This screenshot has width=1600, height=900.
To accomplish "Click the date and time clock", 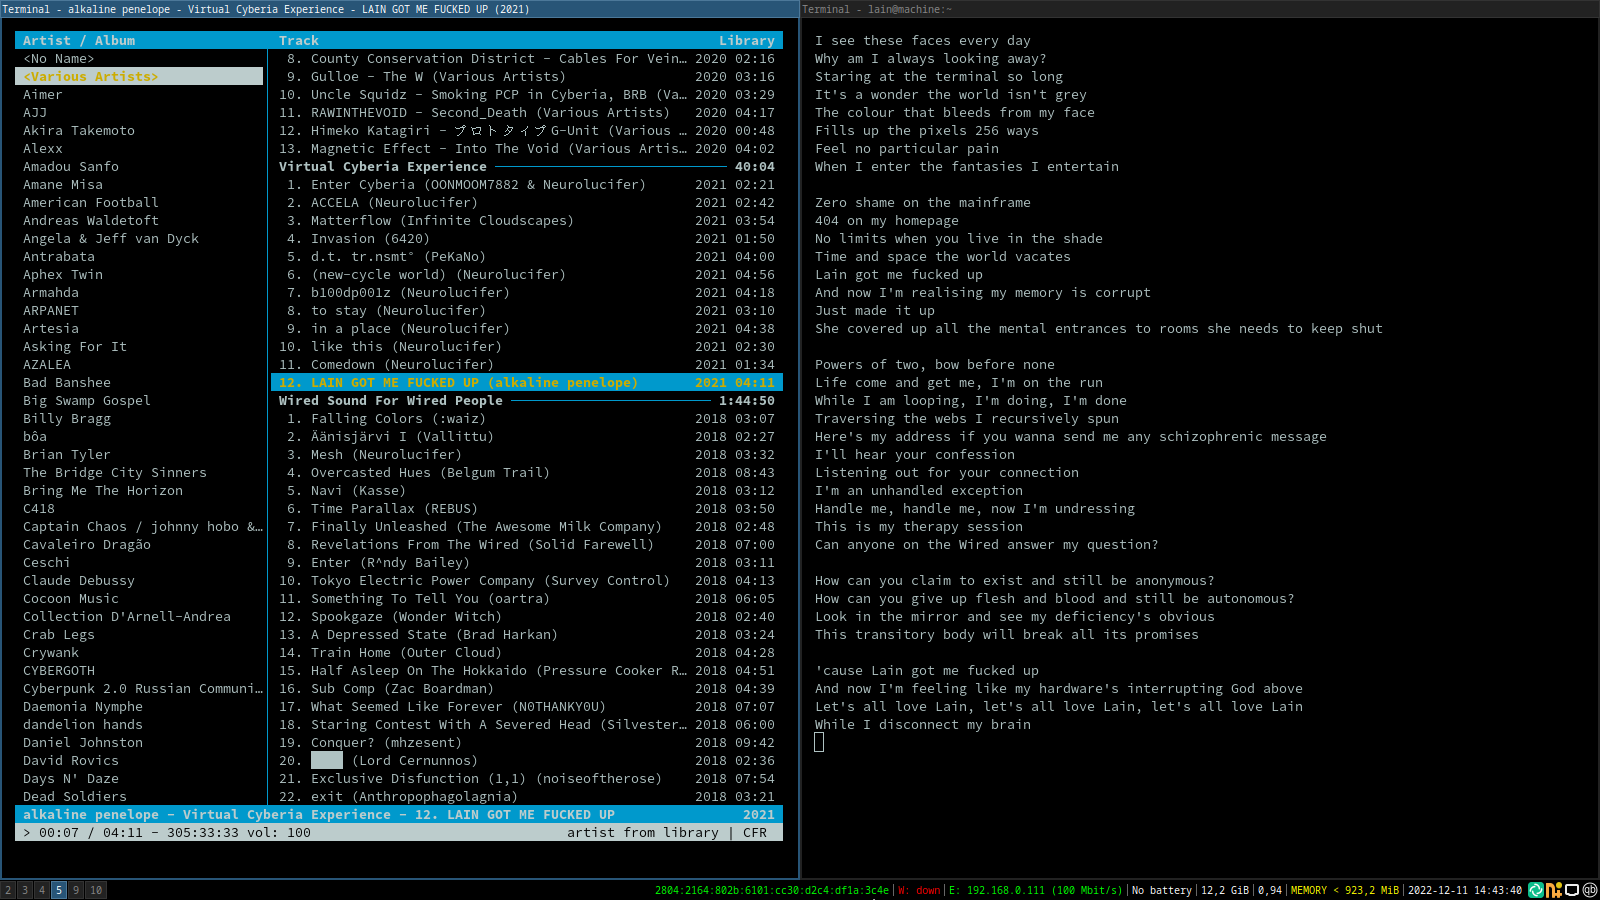I will coord(1465,890).
